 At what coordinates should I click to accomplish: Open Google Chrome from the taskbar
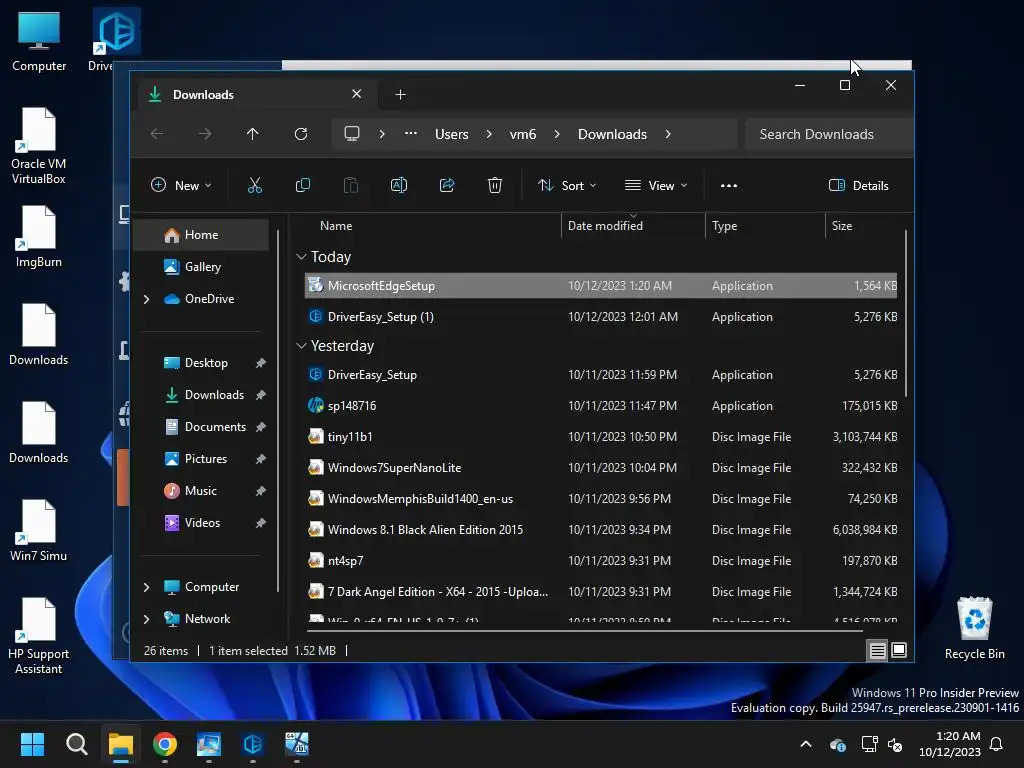tap(165, 744)
